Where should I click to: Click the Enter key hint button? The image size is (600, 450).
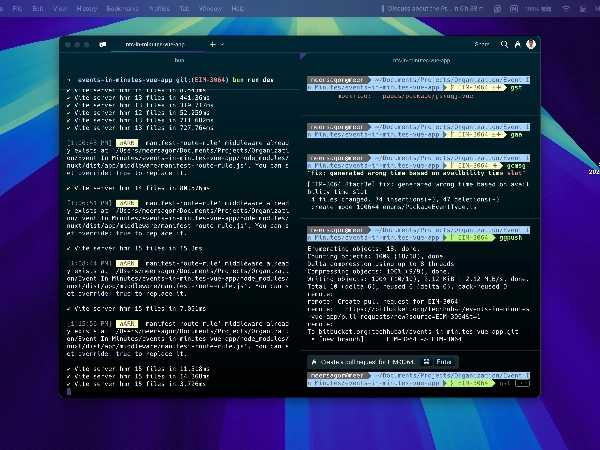444,362
